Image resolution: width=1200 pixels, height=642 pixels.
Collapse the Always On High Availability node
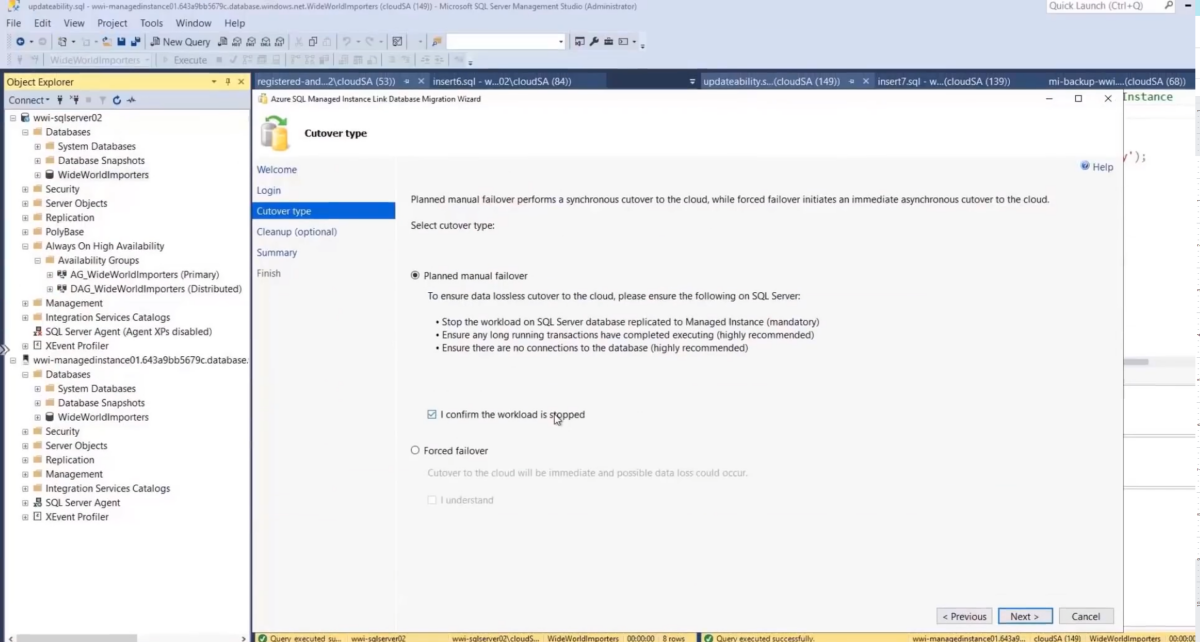(25, 246)
